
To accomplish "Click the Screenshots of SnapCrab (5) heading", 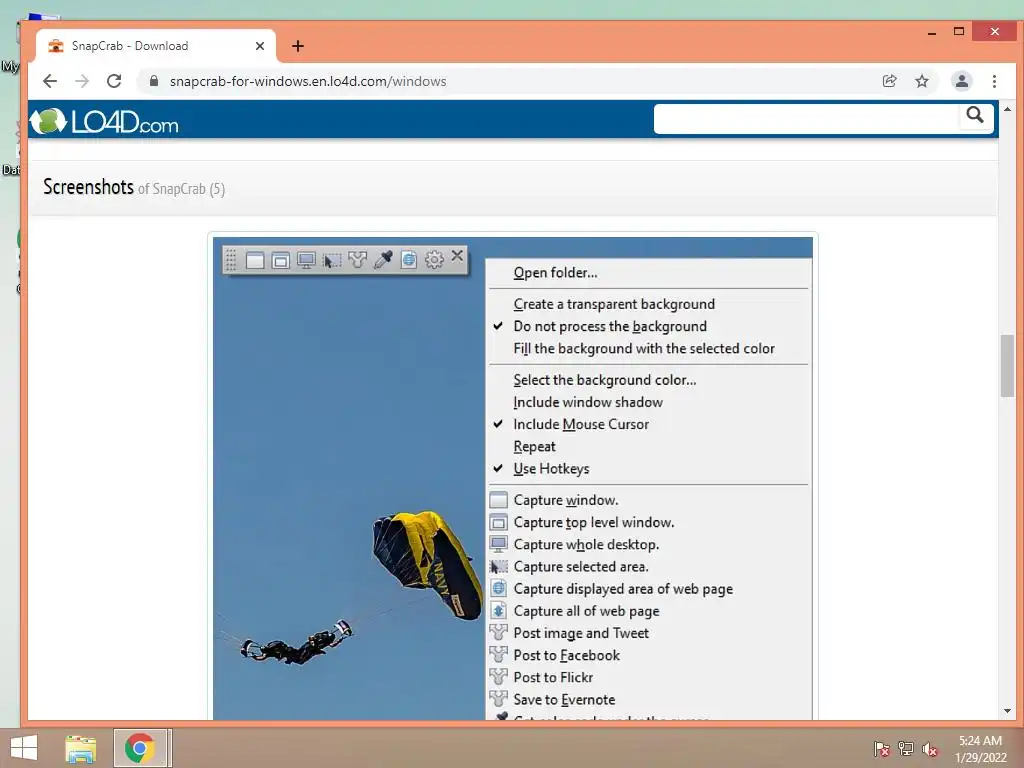I will (x=134, y=187).
